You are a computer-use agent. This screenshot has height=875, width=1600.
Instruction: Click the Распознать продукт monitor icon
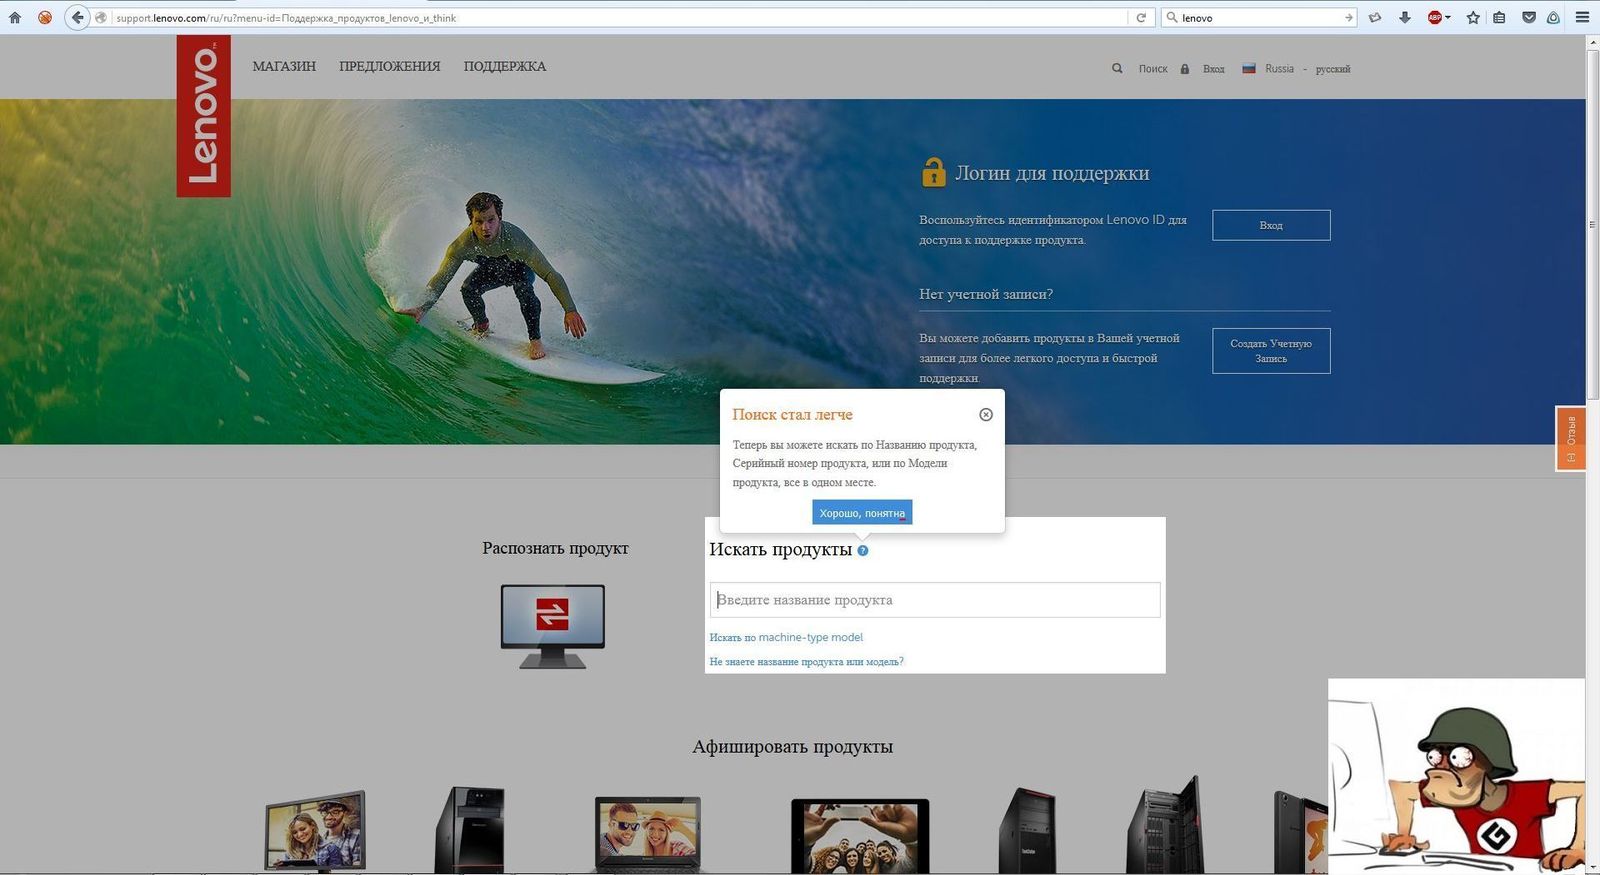coord(553,626)
